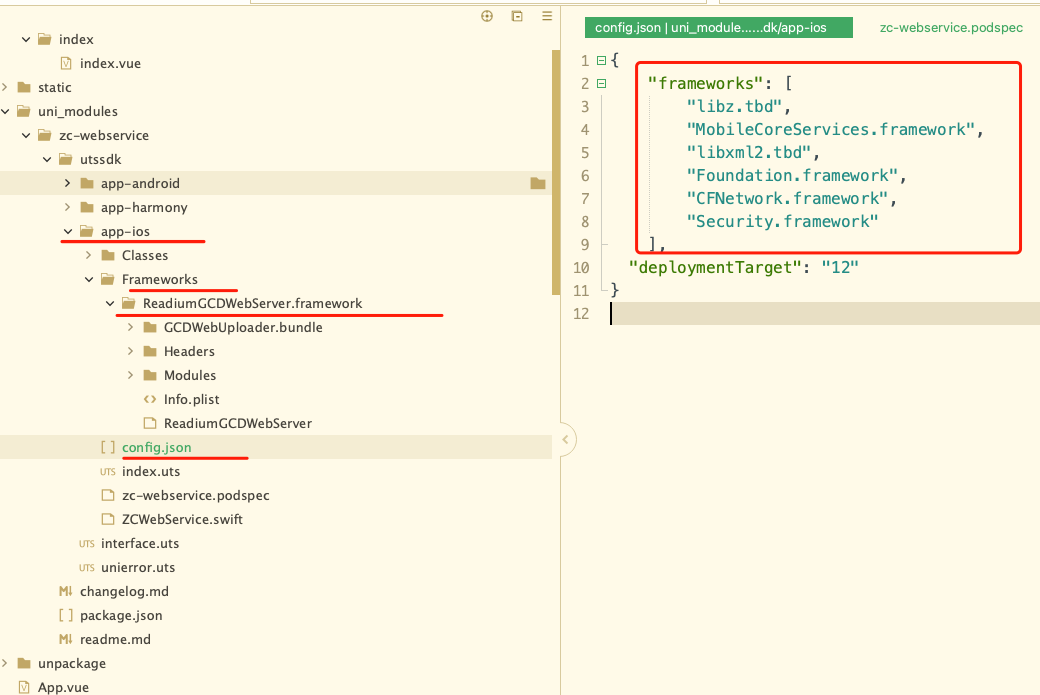Collapse the ReadiumGCDWebServer.framework folder

(109, 303)
